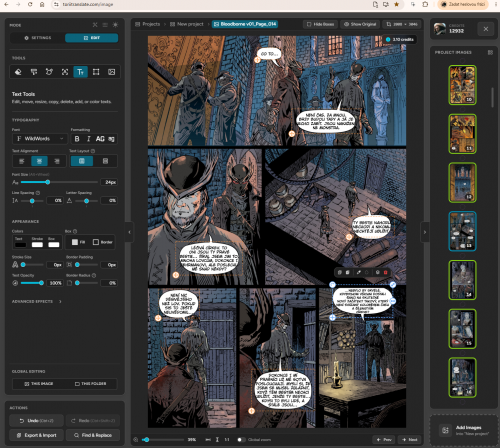Switch to Settings mode tab

click(x=38, y=38)
